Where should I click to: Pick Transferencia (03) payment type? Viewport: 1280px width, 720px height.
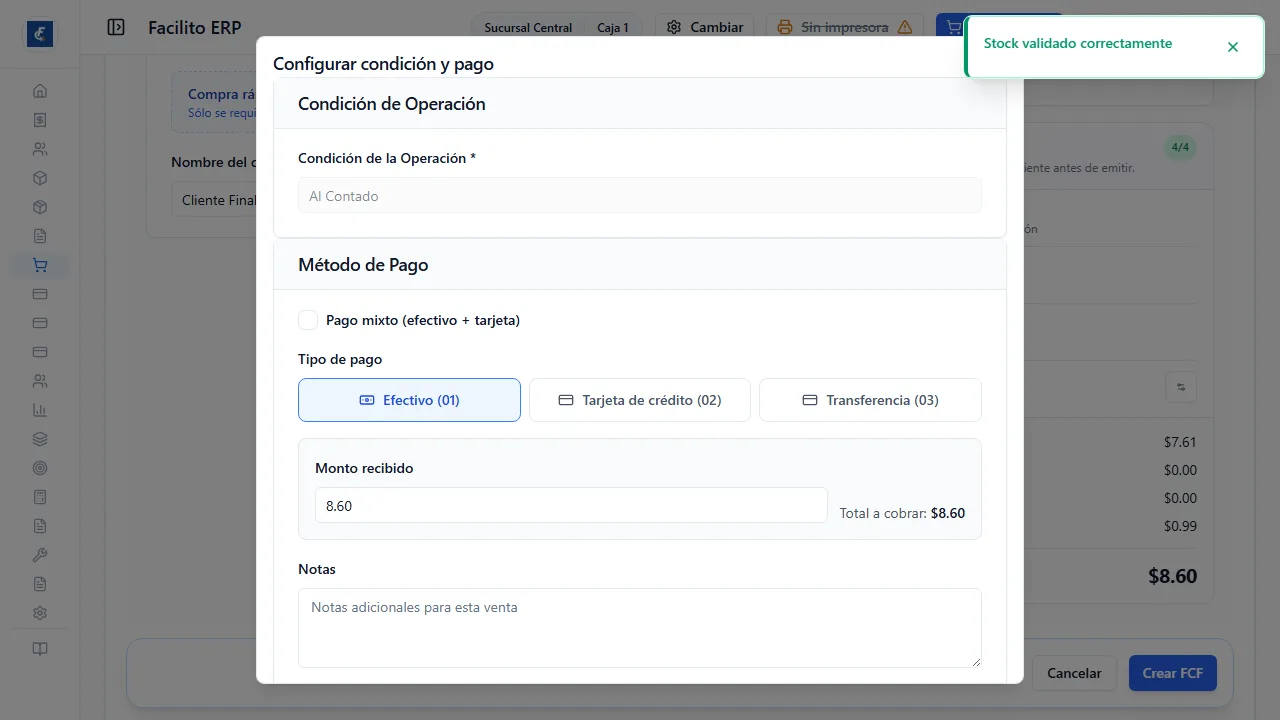(x=870, y=400)
